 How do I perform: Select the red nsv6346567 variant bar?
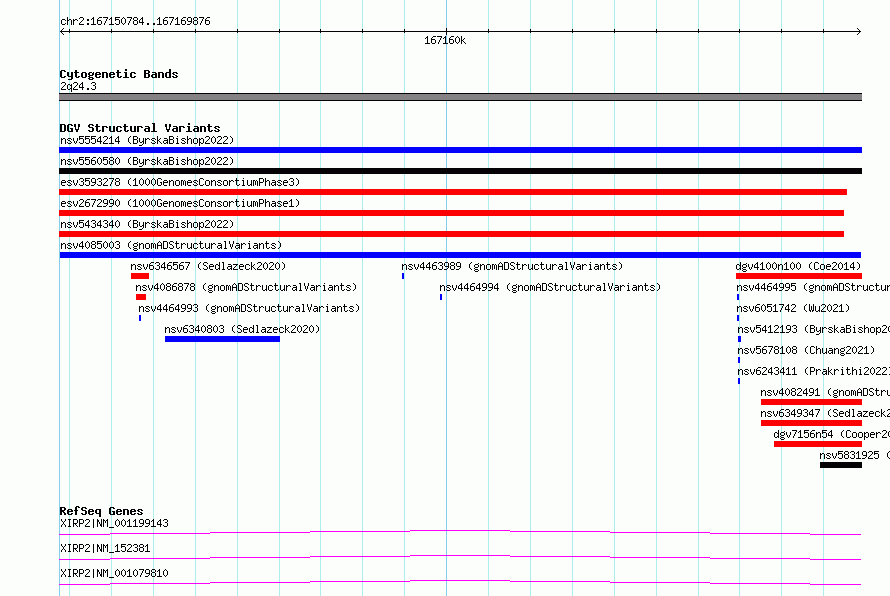[x=140, y=276]
